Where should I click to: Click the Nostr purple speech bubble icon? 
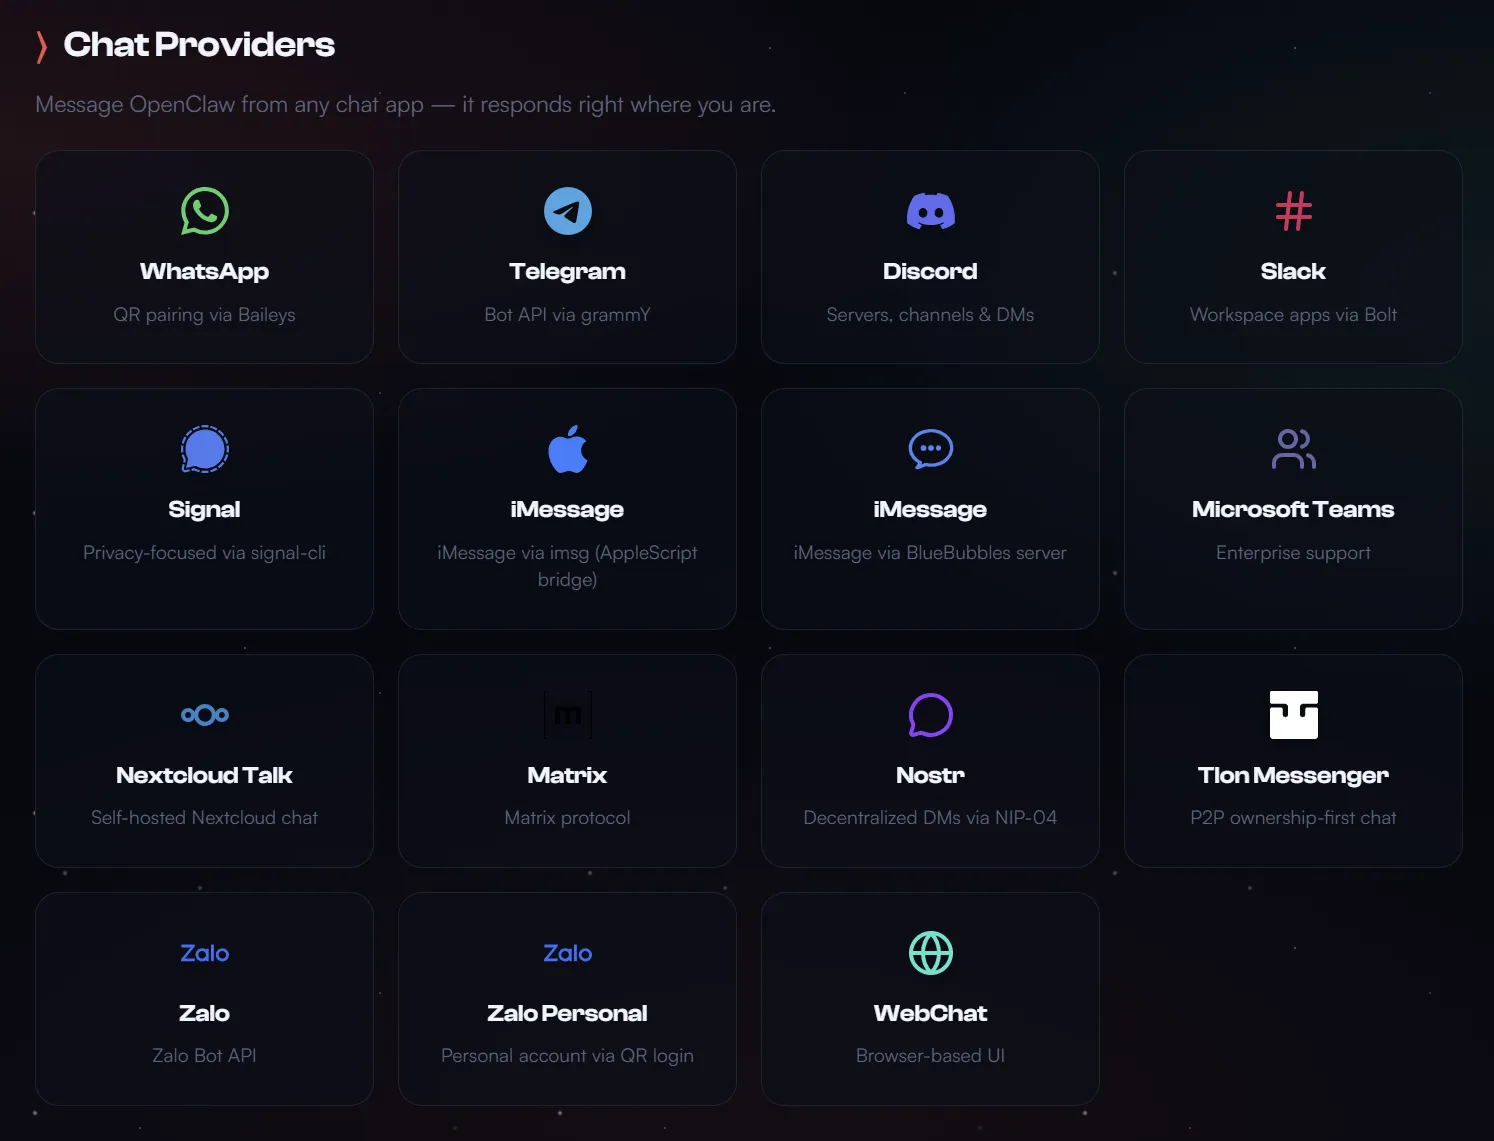tap(930, 714)
